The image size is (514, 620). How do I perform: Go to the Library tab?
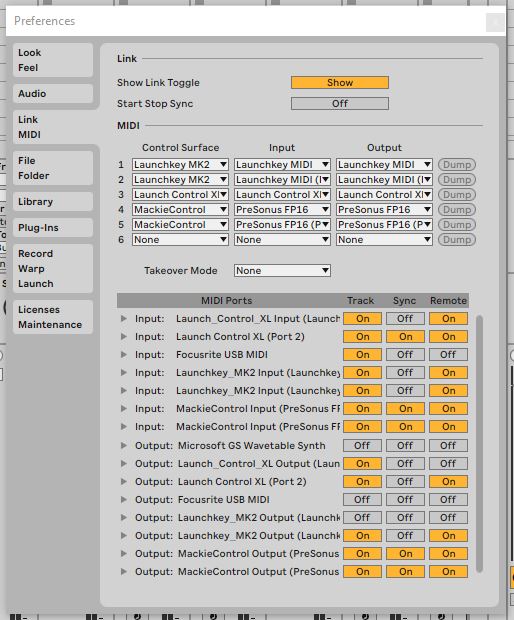(x=53, y=202)
